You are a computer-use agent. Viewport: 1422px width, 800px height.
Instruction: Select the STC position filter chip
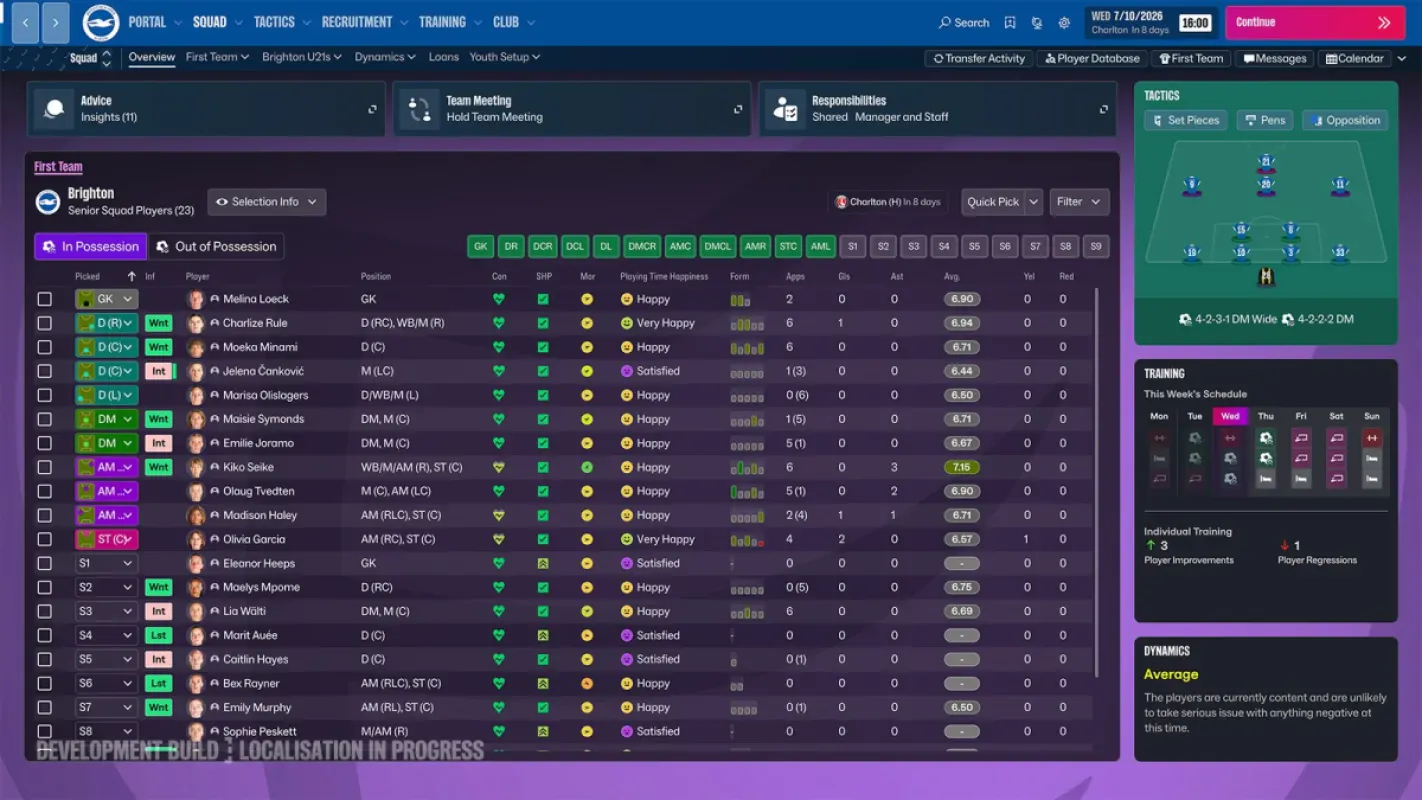(789, 246)
